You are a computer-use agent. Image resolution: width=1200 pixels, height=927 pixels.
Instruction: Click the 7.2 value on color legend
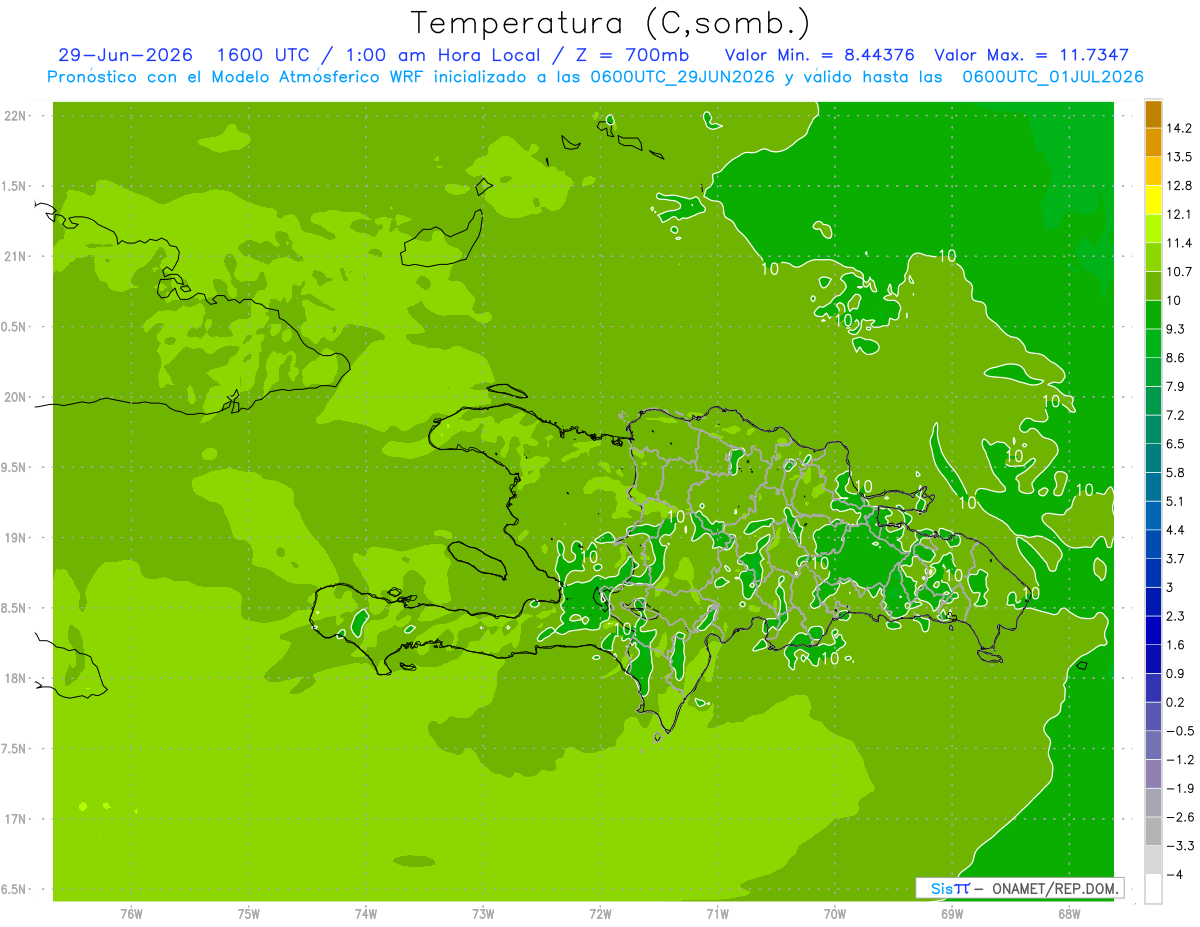(x=1175, y=415)
